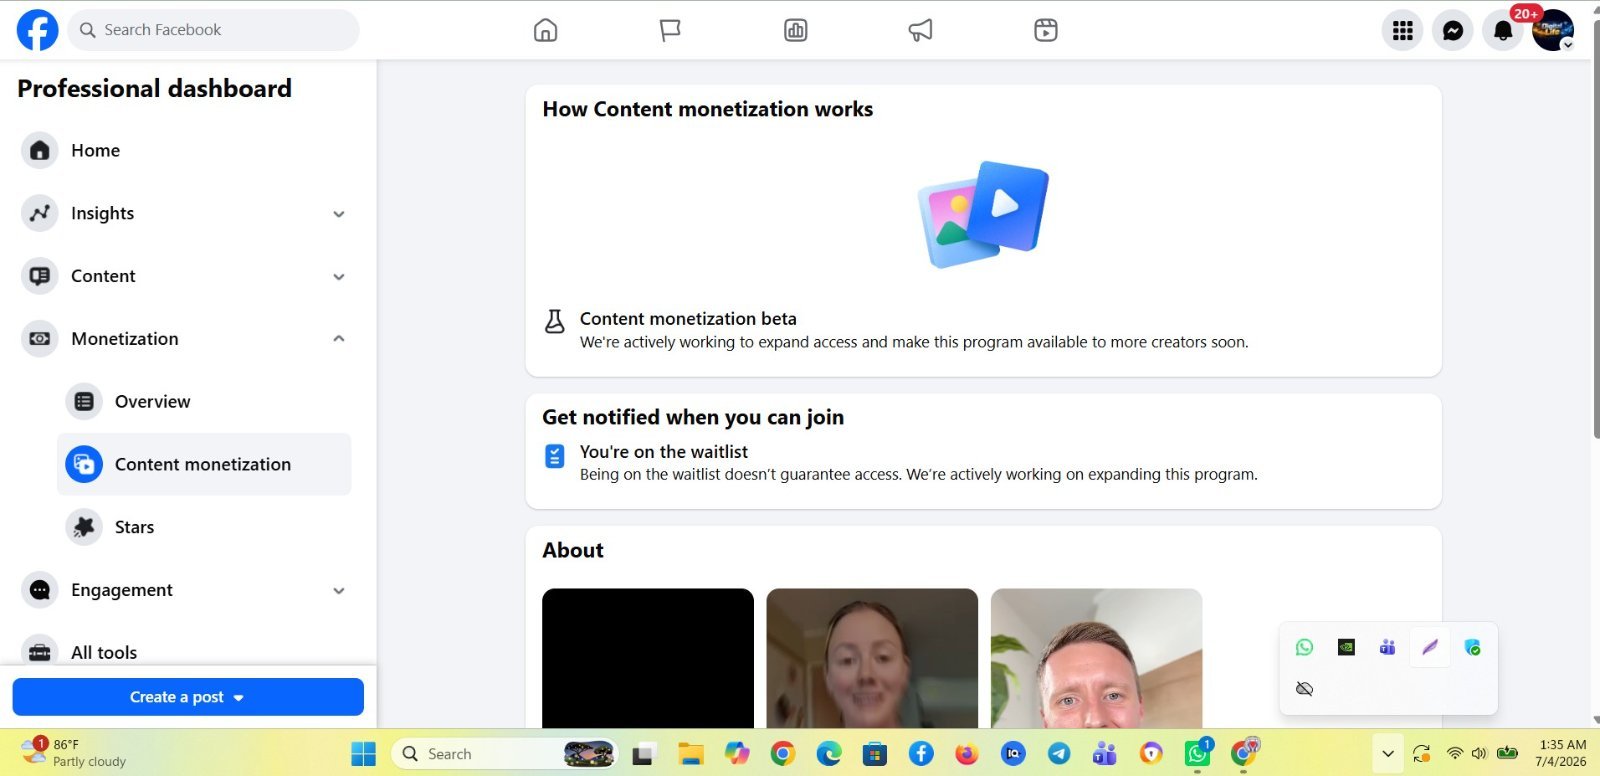This screenshot has width=1600, height=776.
Task: Click the Home house icon in sidebar
Action: pos(40,151)
